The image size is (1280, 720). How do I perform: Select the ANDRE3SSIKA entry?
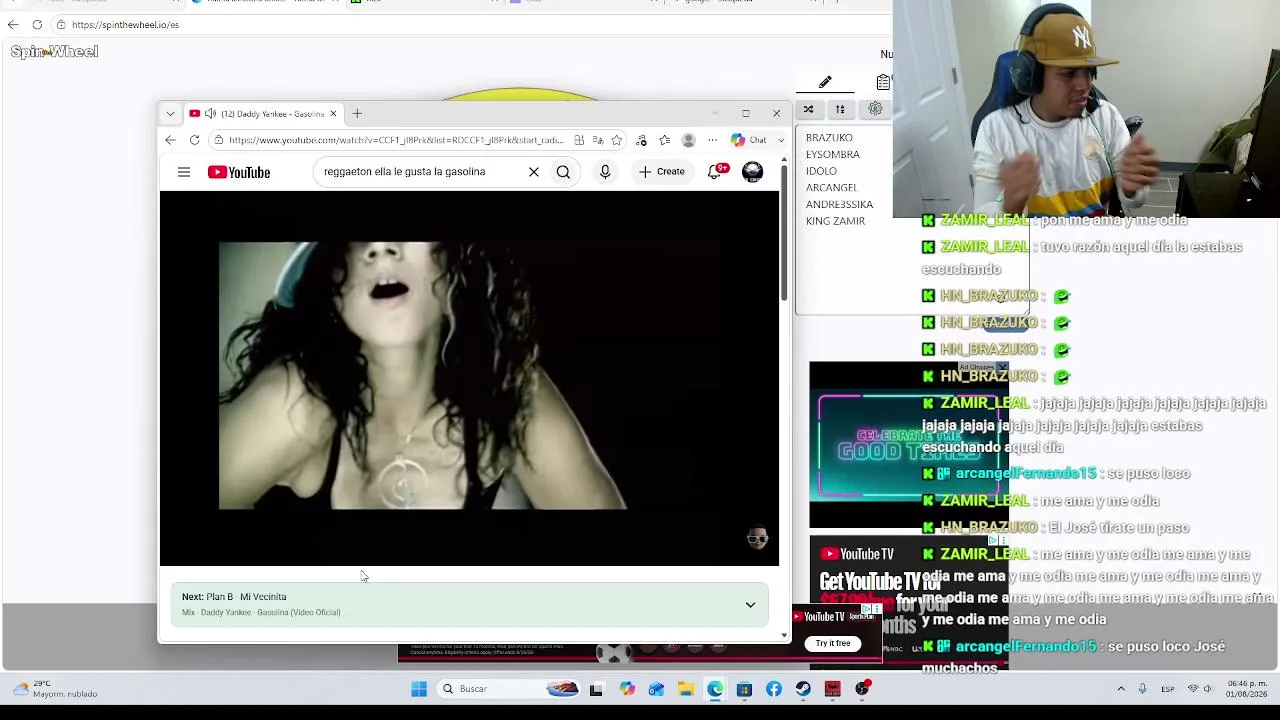tap(839, 205)
